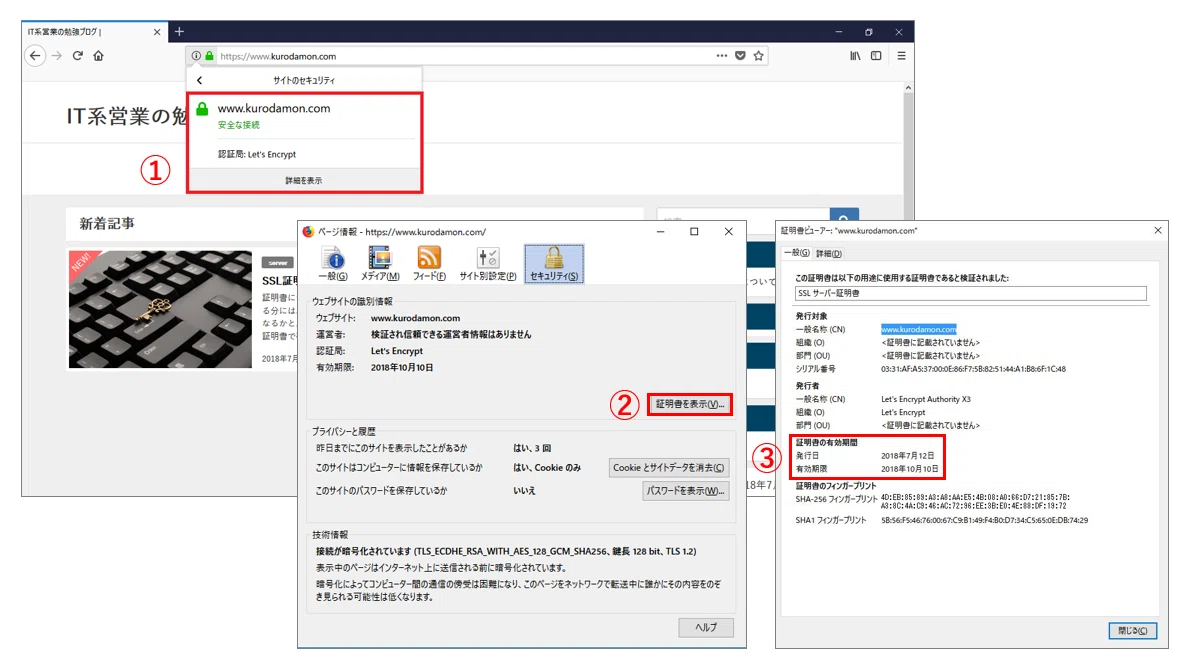Switch to 一般 tab in certificate viewer
Image resolution: width=1190 pixels, height=665 pixels.
coord(796,253)
